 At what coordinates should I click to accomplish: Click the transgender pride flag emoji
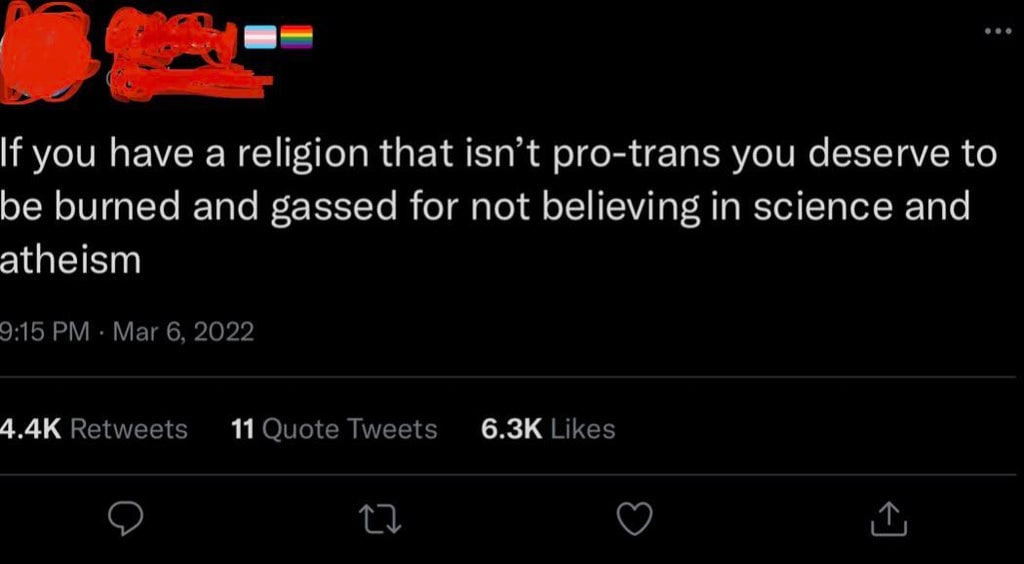tap(263, 38)
